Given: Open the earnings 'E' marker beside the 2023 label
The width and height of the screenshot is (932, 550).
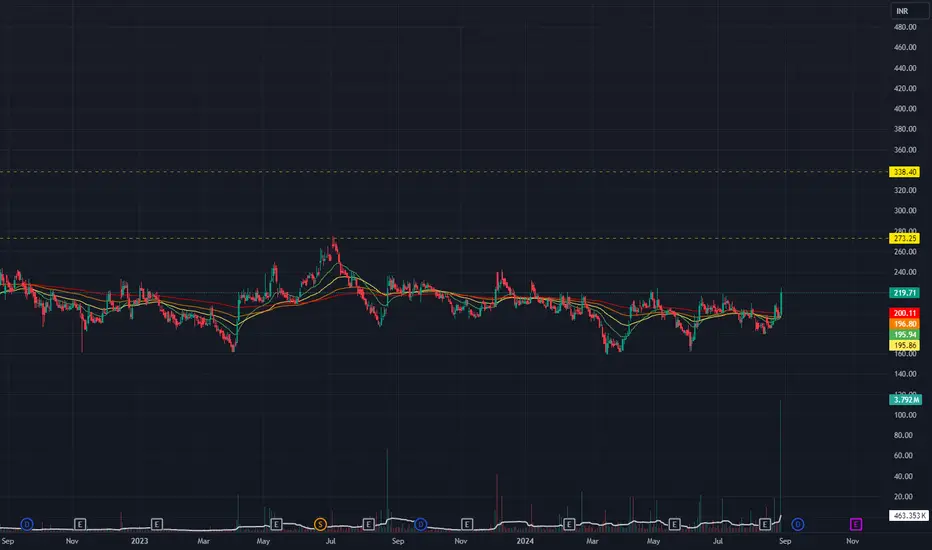Looking at the screenshot, I should tap(157, 524).
